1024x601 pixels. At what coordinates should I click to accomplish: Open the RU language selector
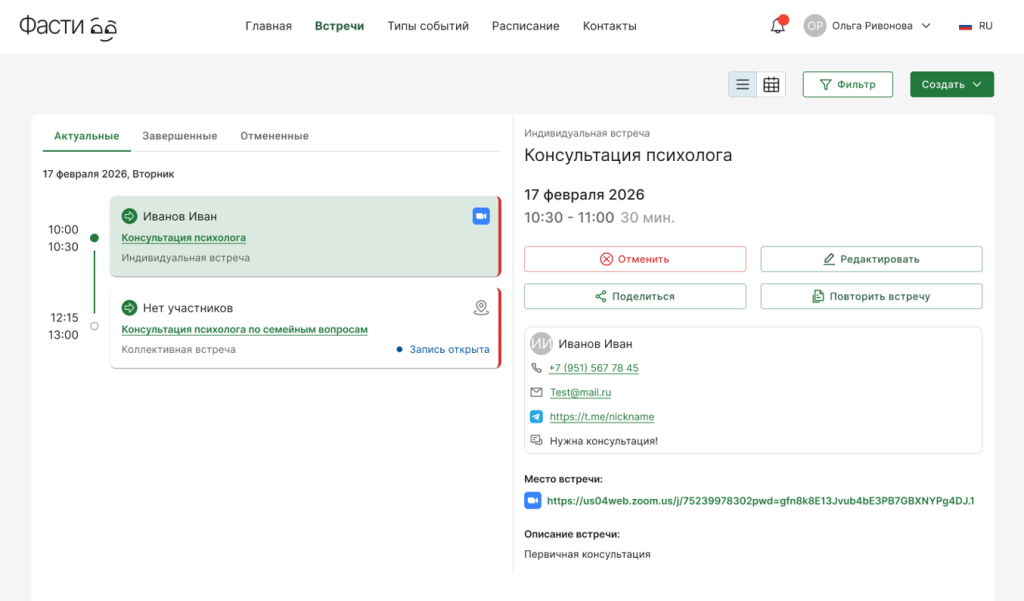977,26
